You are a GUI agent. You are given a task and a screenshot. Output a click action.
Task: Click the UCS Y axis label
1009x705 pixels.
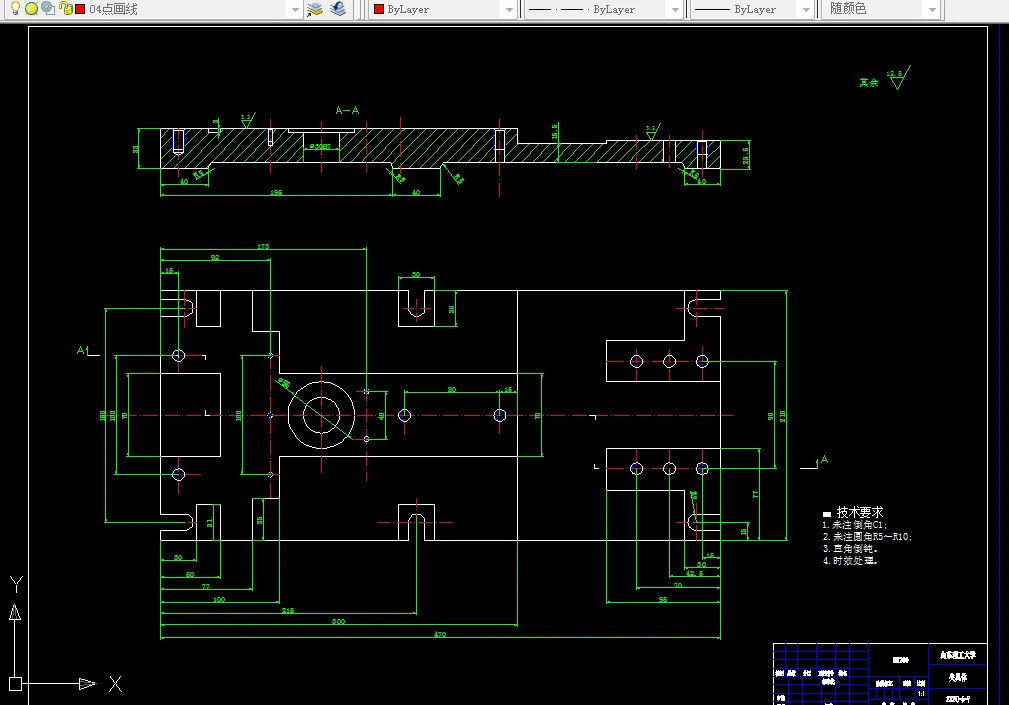(16, 584)
